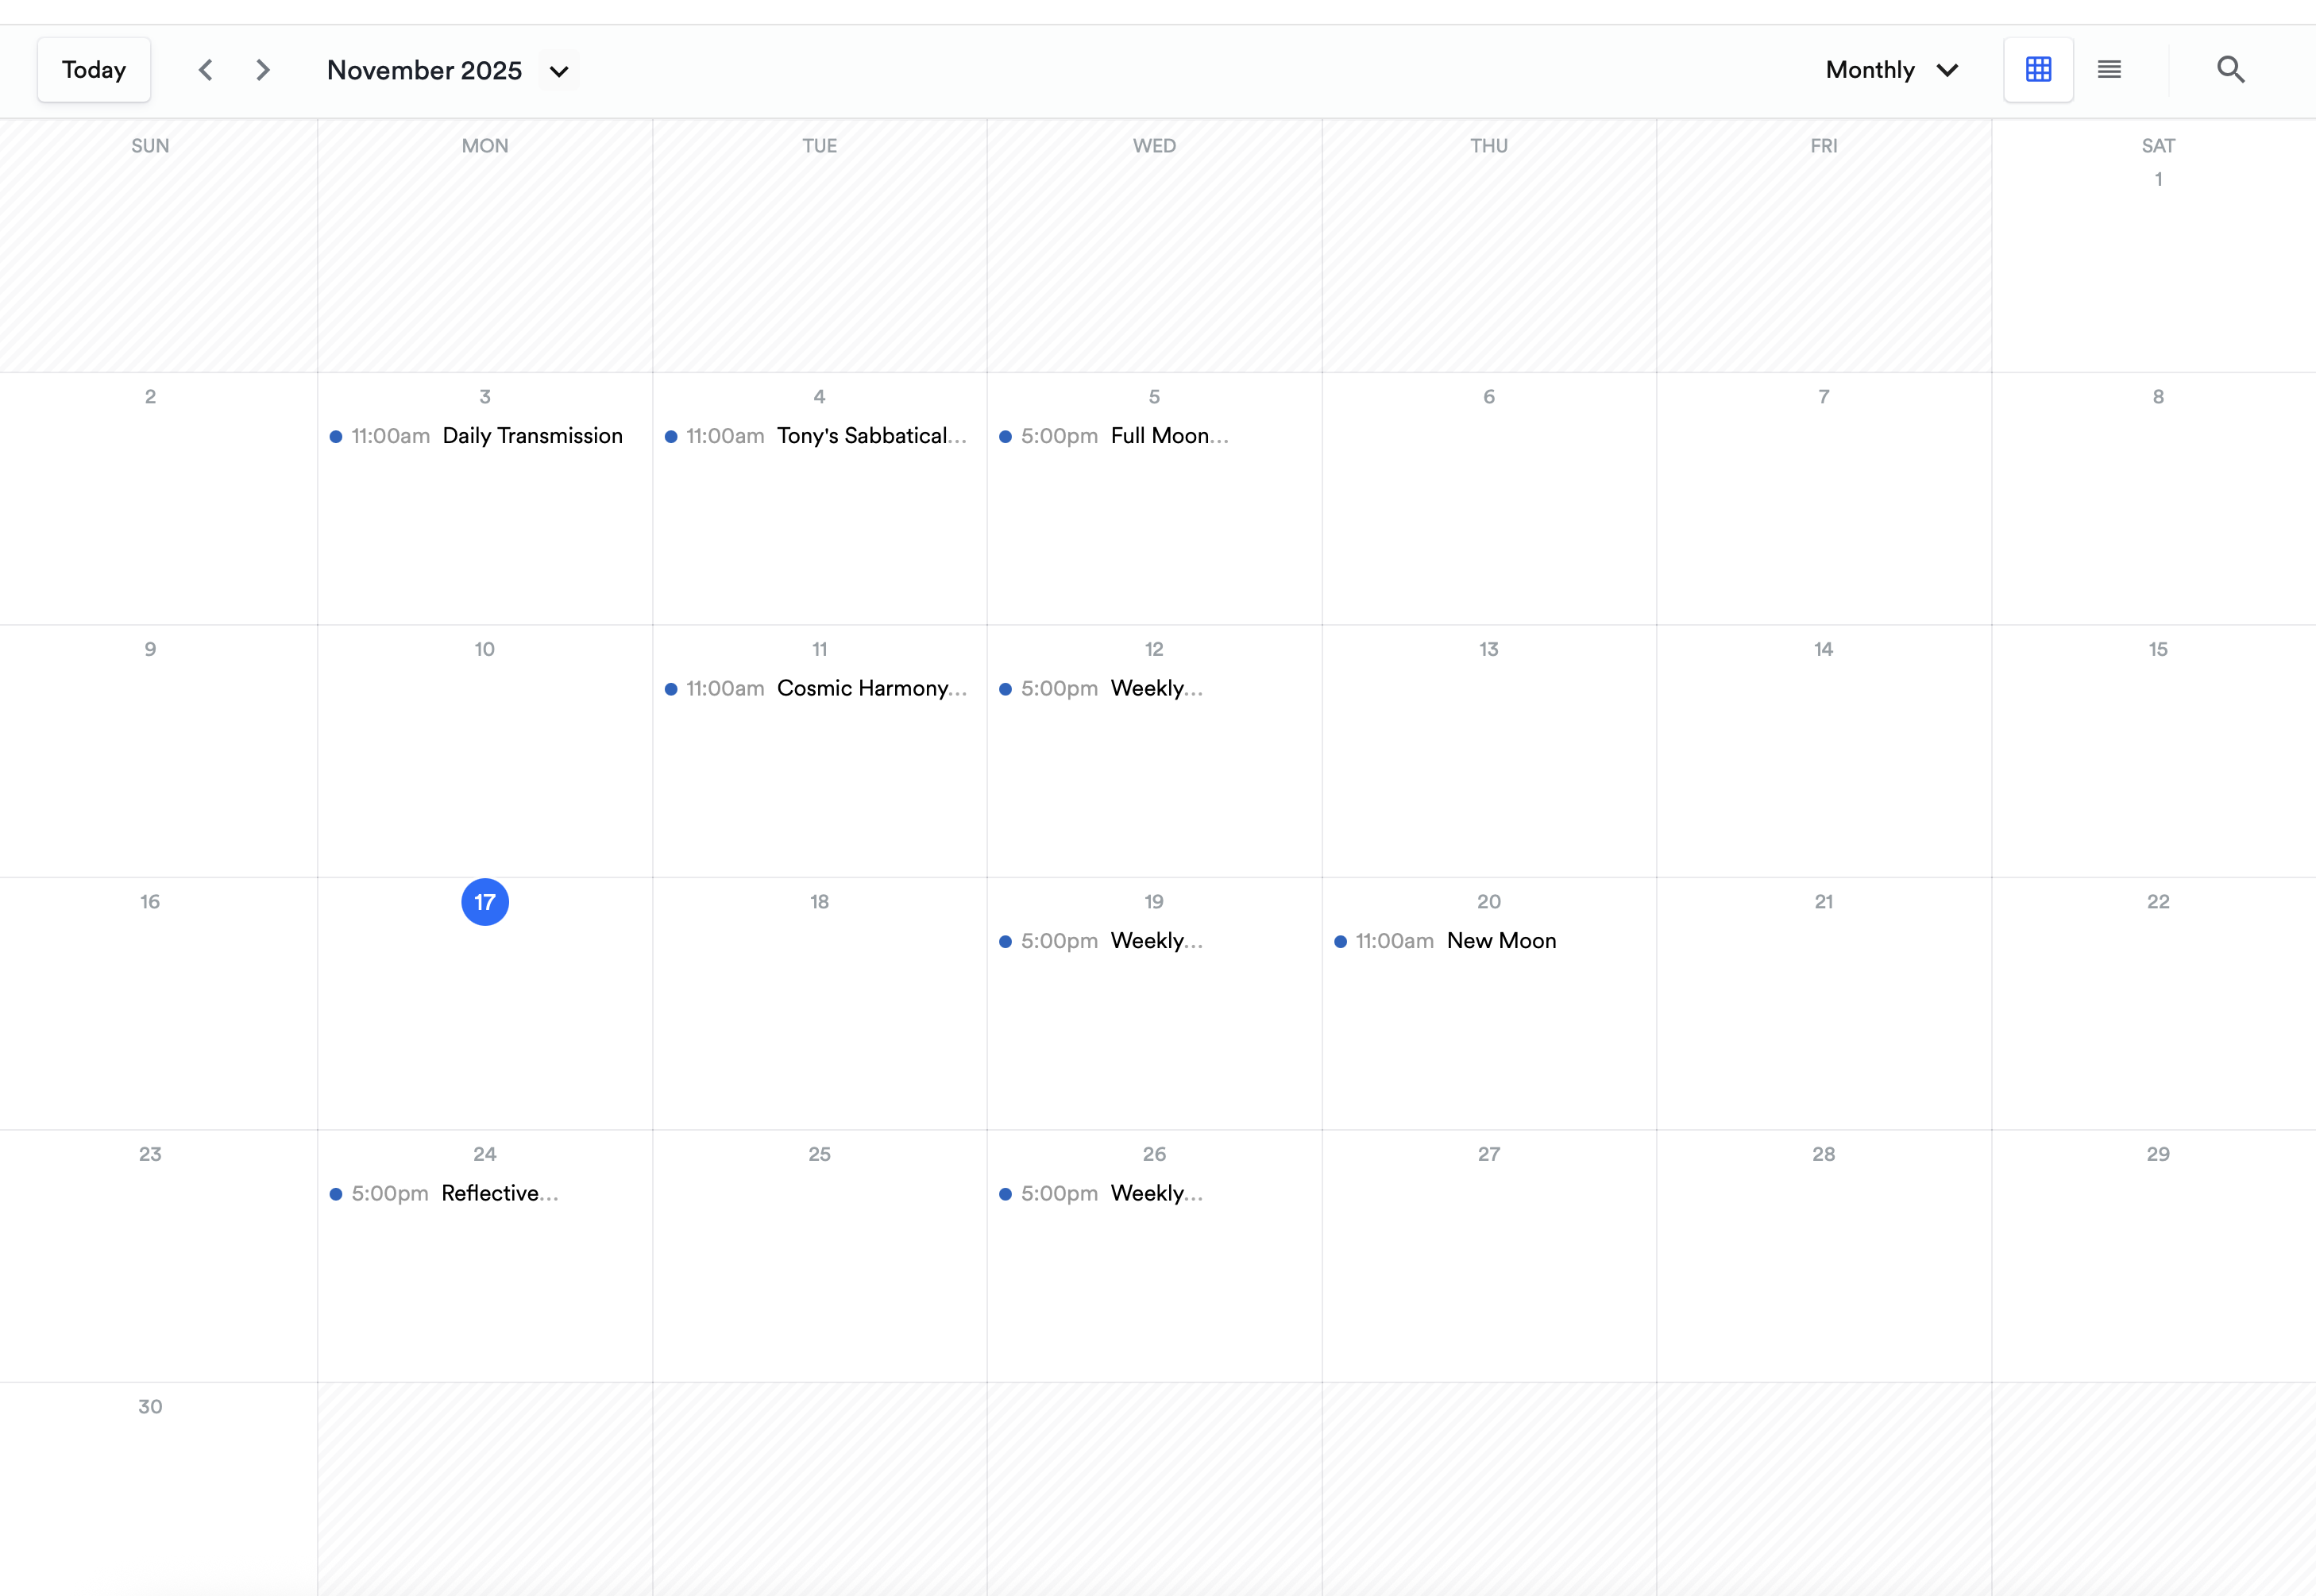Open the Weekly event on Nov 26
Viewport: 2316px width, 1596px height.
(x=1155, y=1193)
